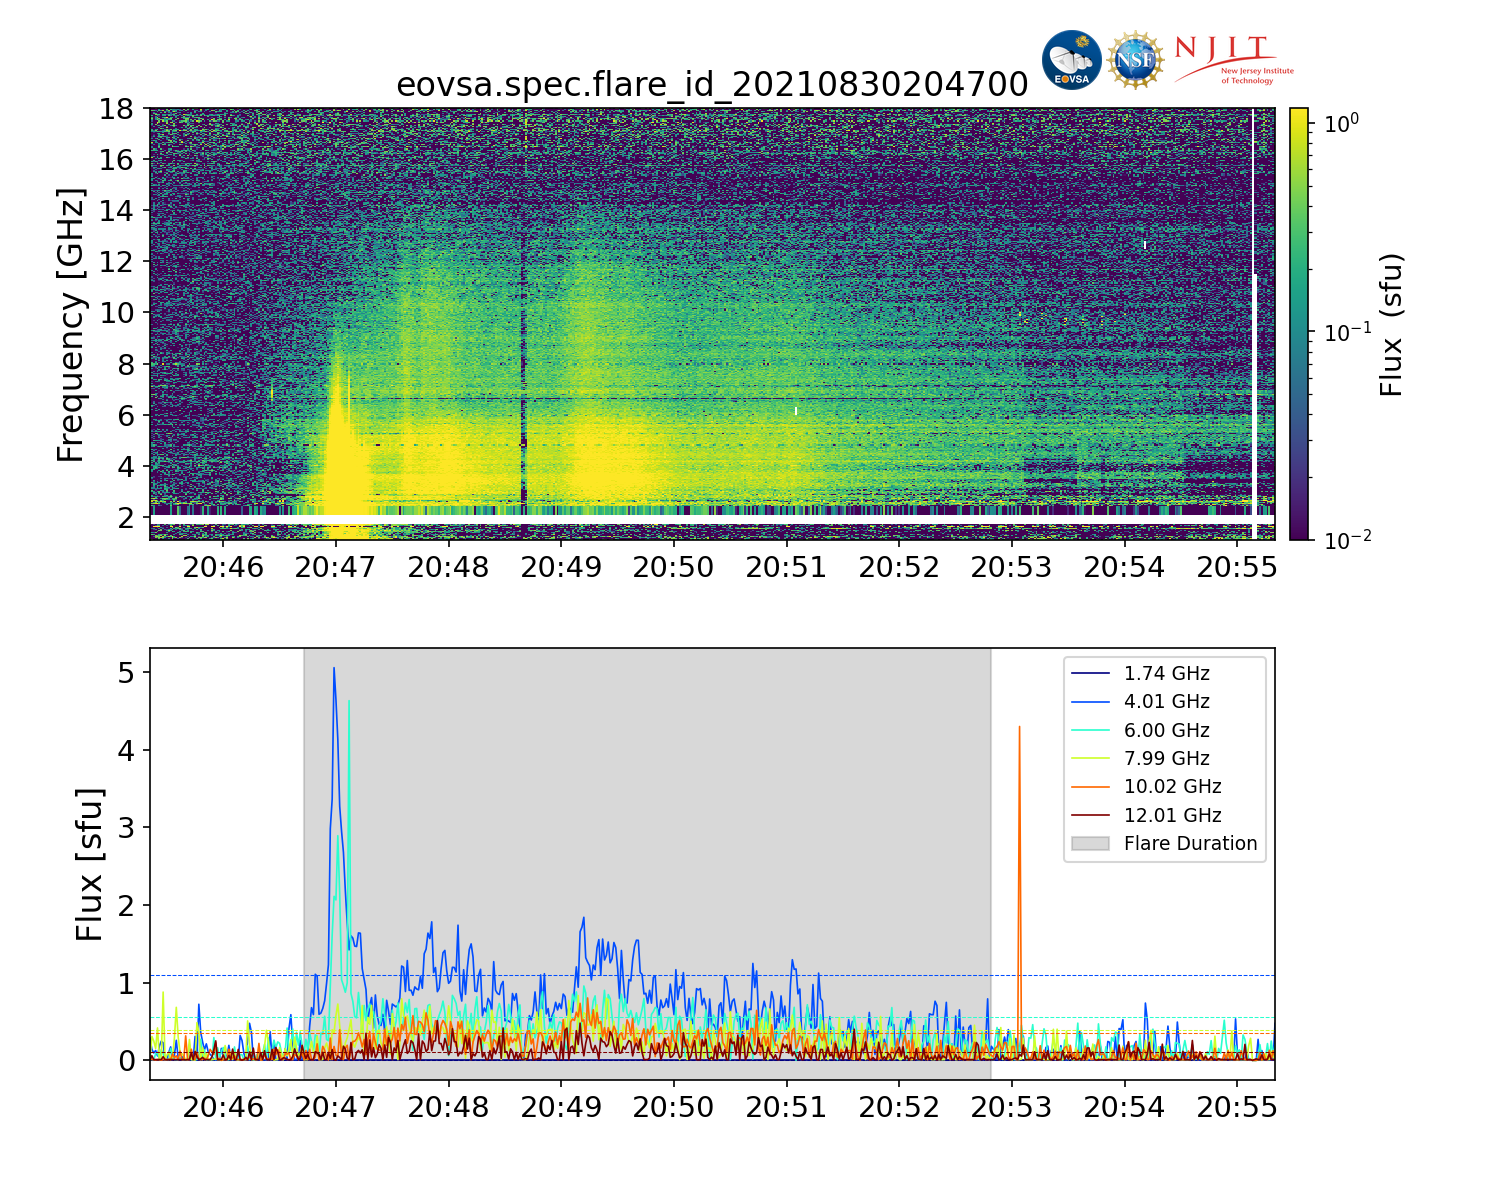This screenshot has height=1200, width=1500.
Task: Select the 7.99 GHz legend entry
Action: click(x=1166, y=759)
